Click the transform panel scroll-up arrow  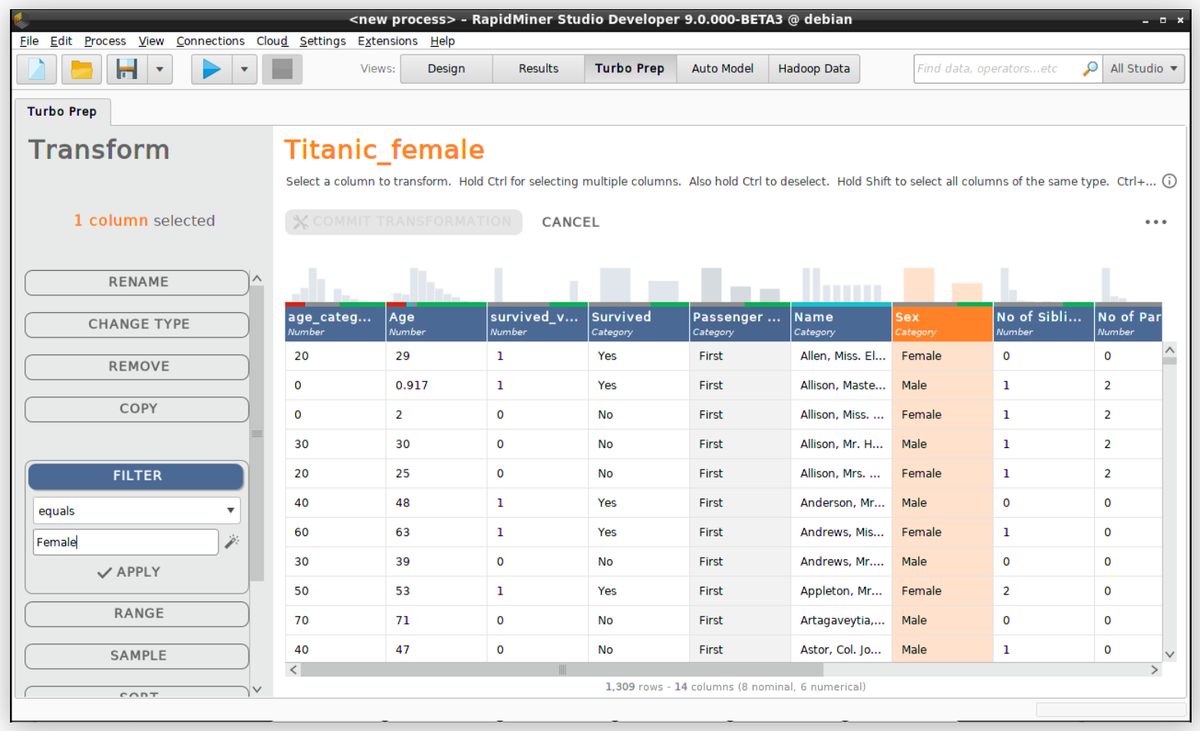pos(257,278)
